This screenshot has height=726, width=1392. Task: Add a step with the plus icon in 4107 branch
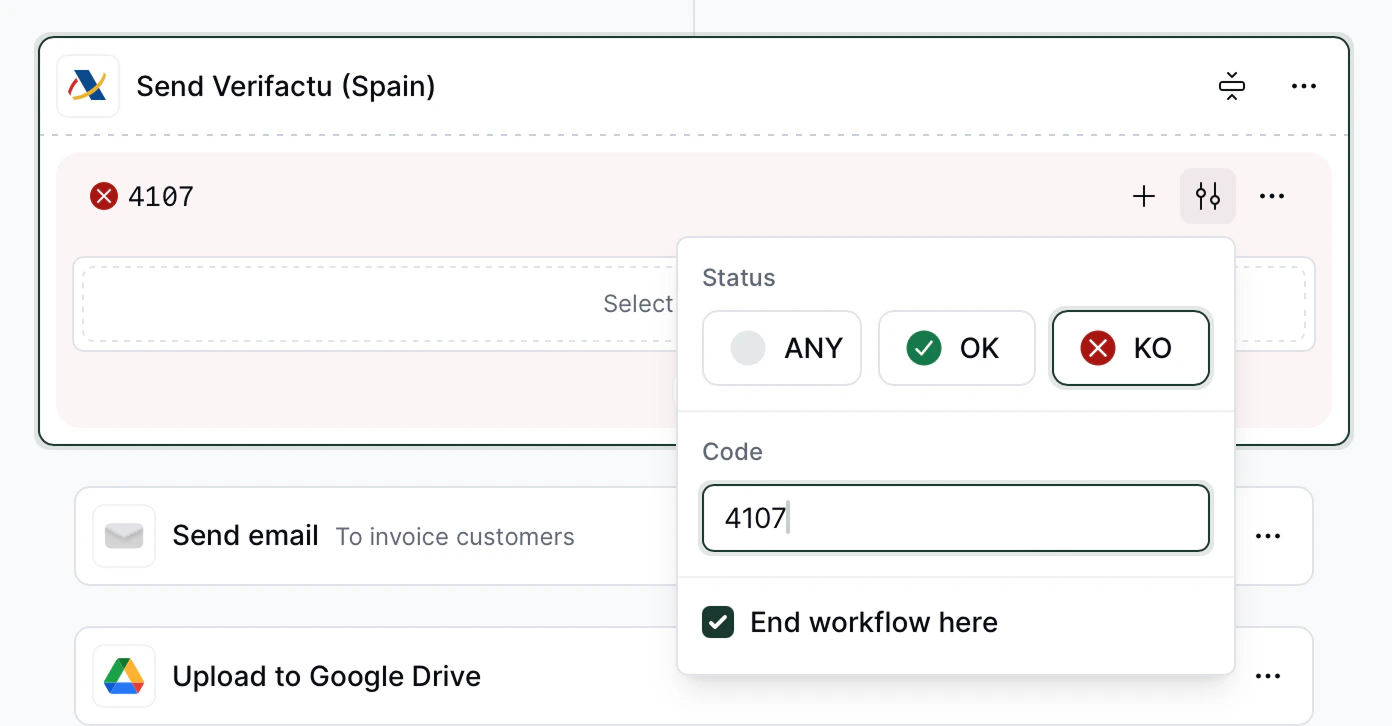(1144, 196)
